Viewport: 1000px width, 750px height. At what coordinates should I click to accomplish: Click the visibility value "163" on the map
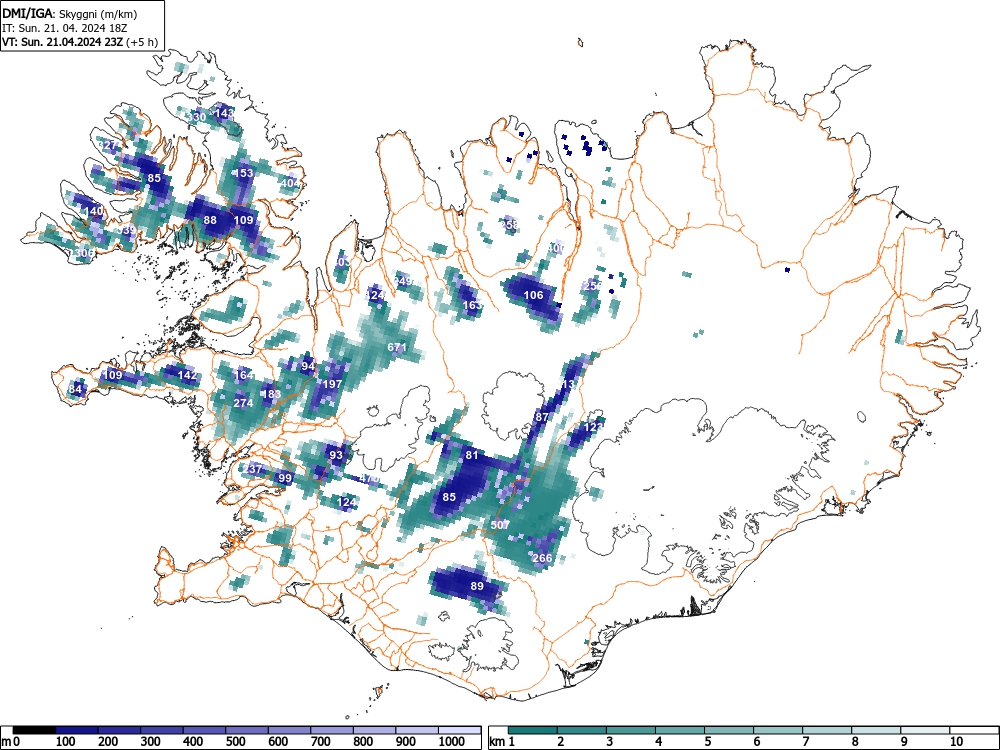point(473,305)
